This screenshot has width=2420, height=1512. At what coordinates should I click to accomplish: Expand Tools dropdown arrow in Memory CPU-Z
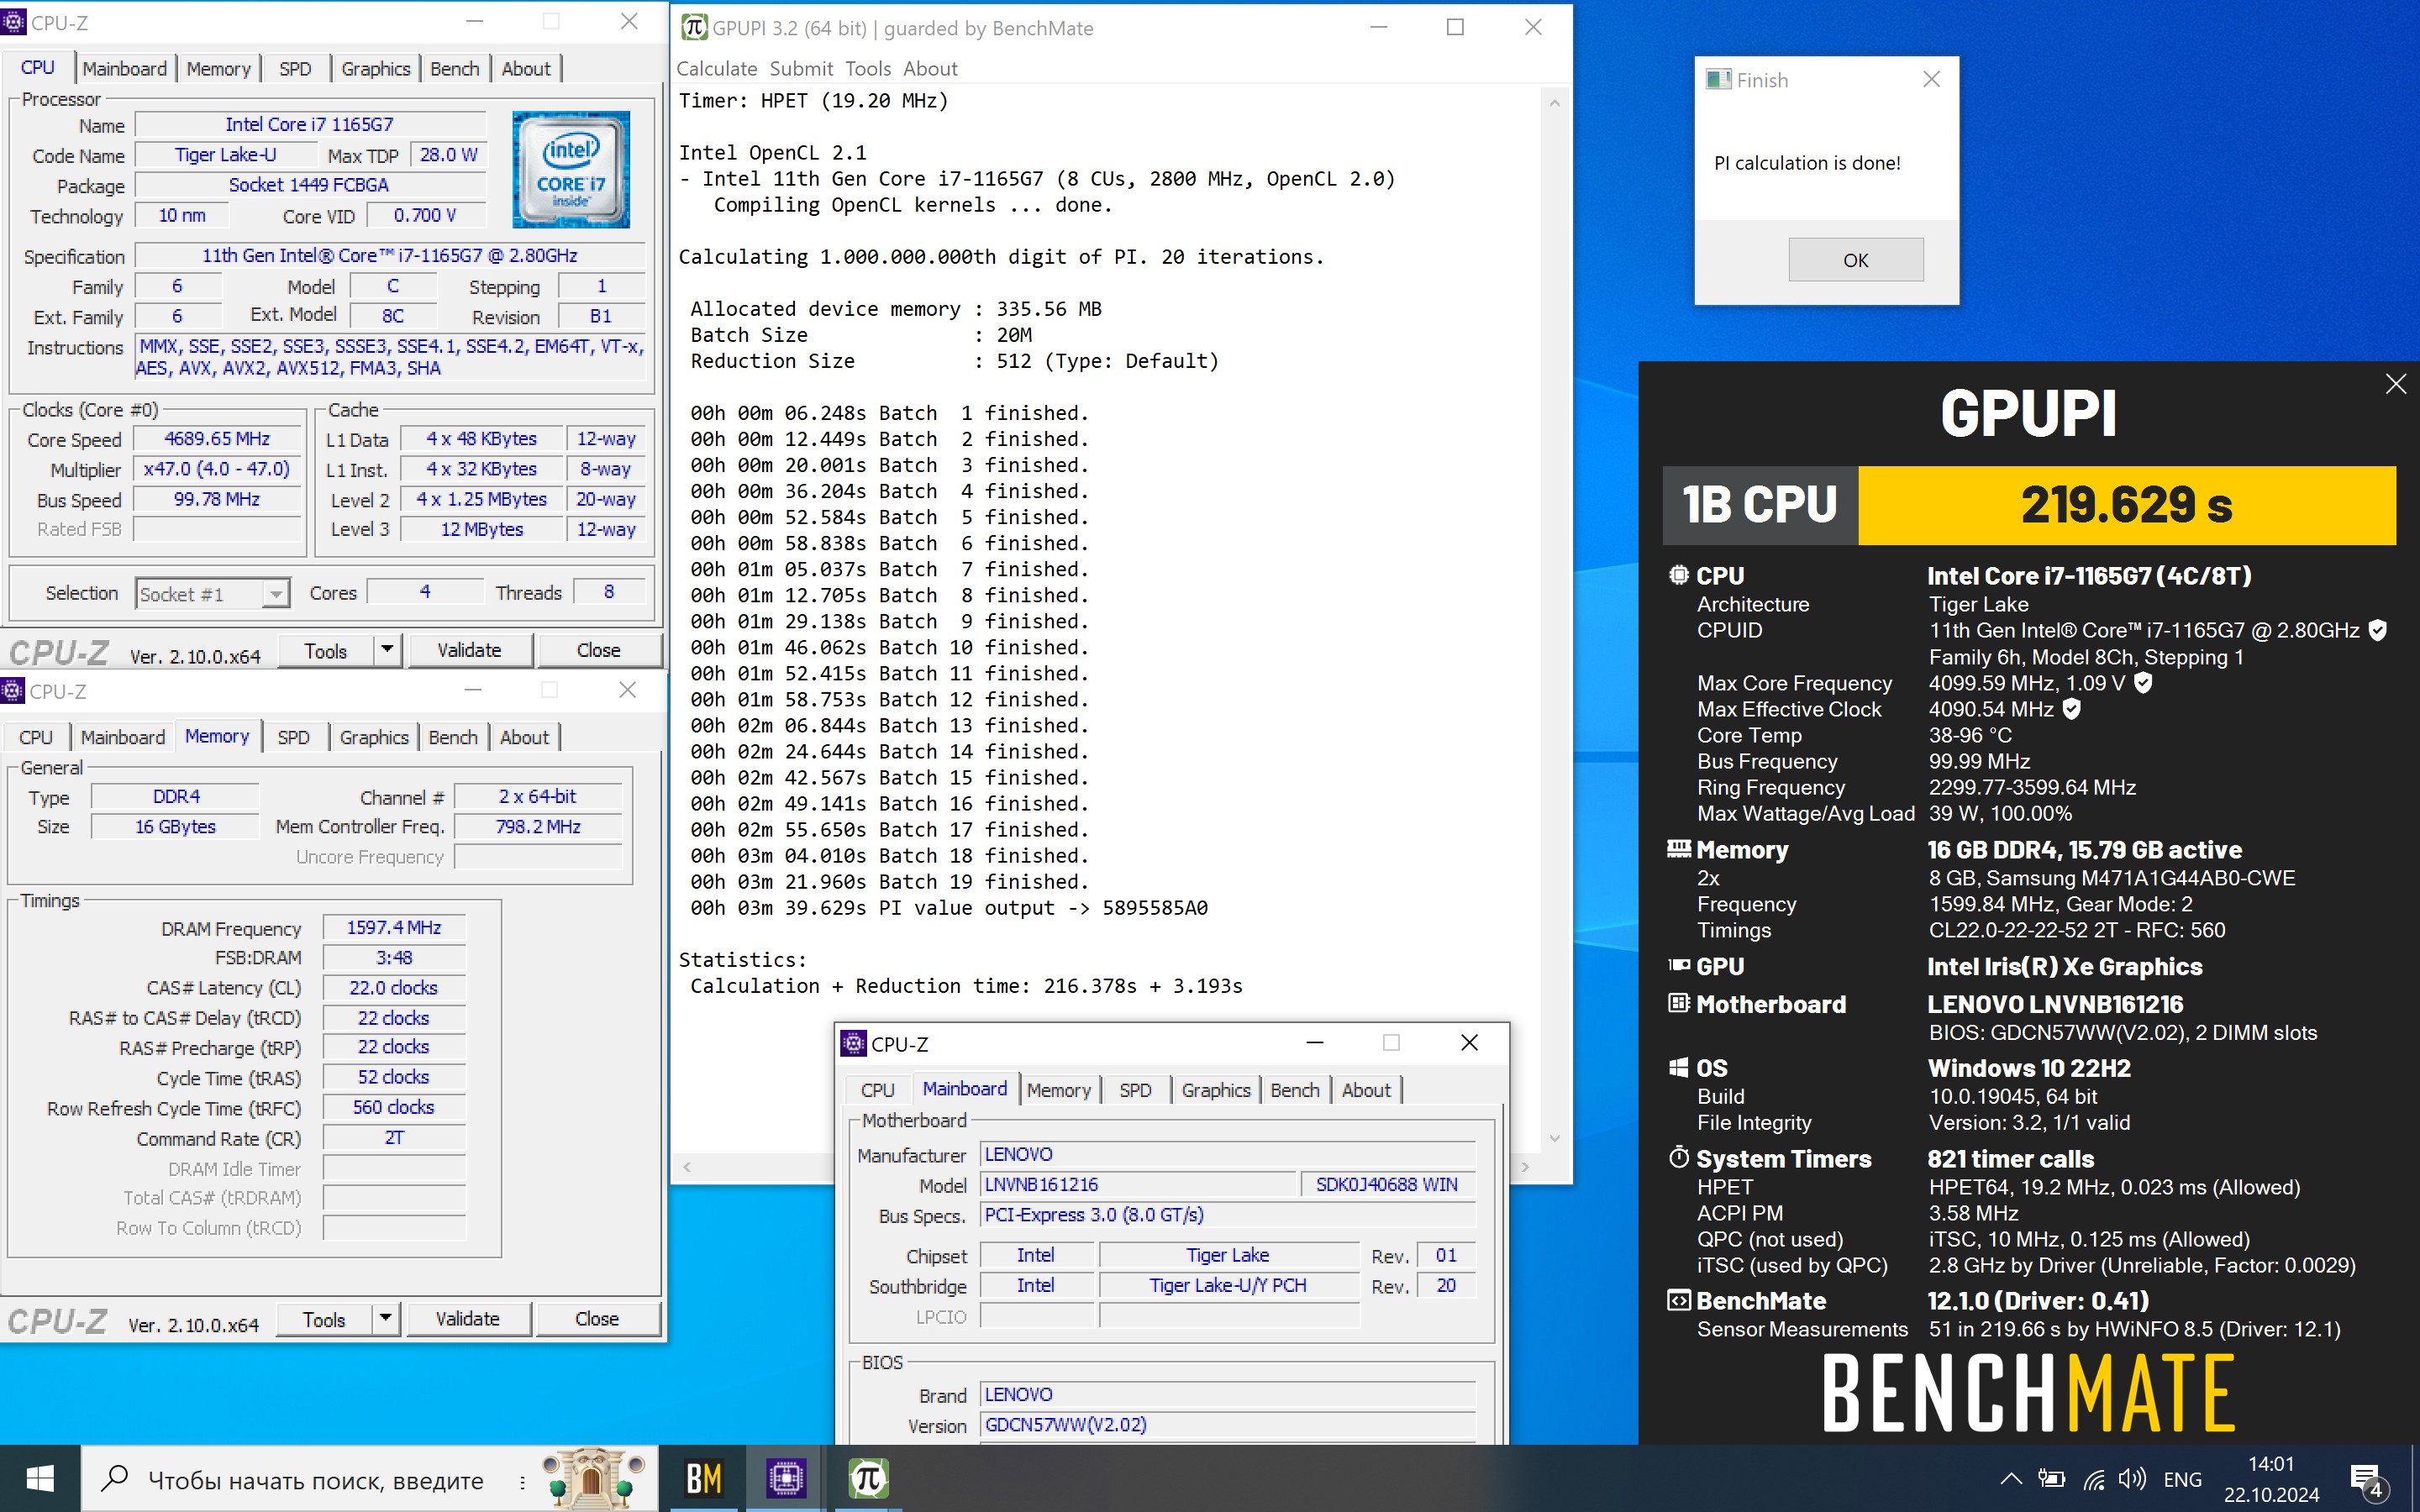(385, 1319)
